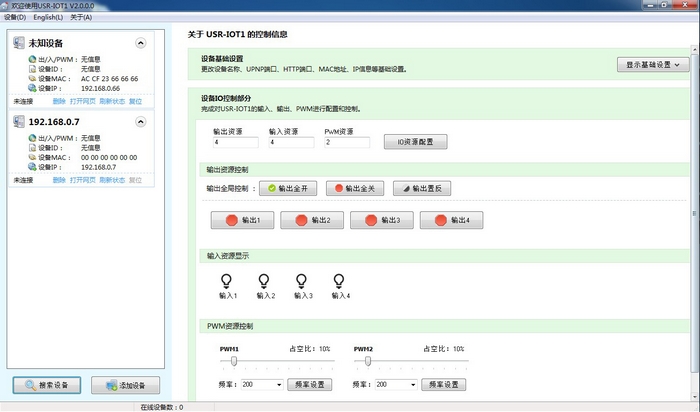Toggle the 输出1 output button
700x412 pixels.
coord(242,220)
